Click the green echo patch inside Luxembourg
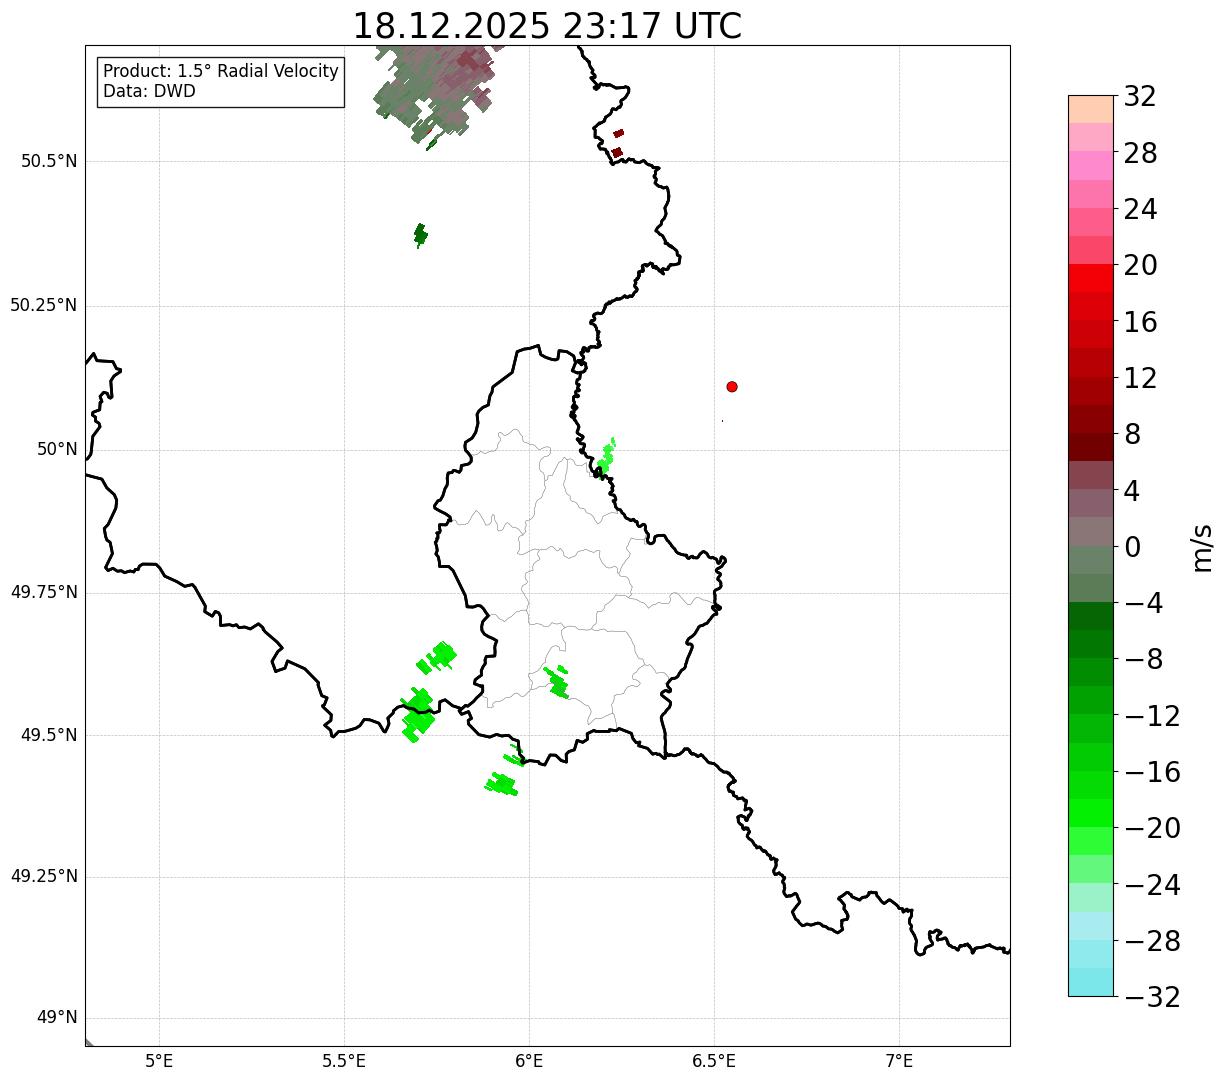The width and height of the screenshot is (1225, 1081). (x=556, y=681)
